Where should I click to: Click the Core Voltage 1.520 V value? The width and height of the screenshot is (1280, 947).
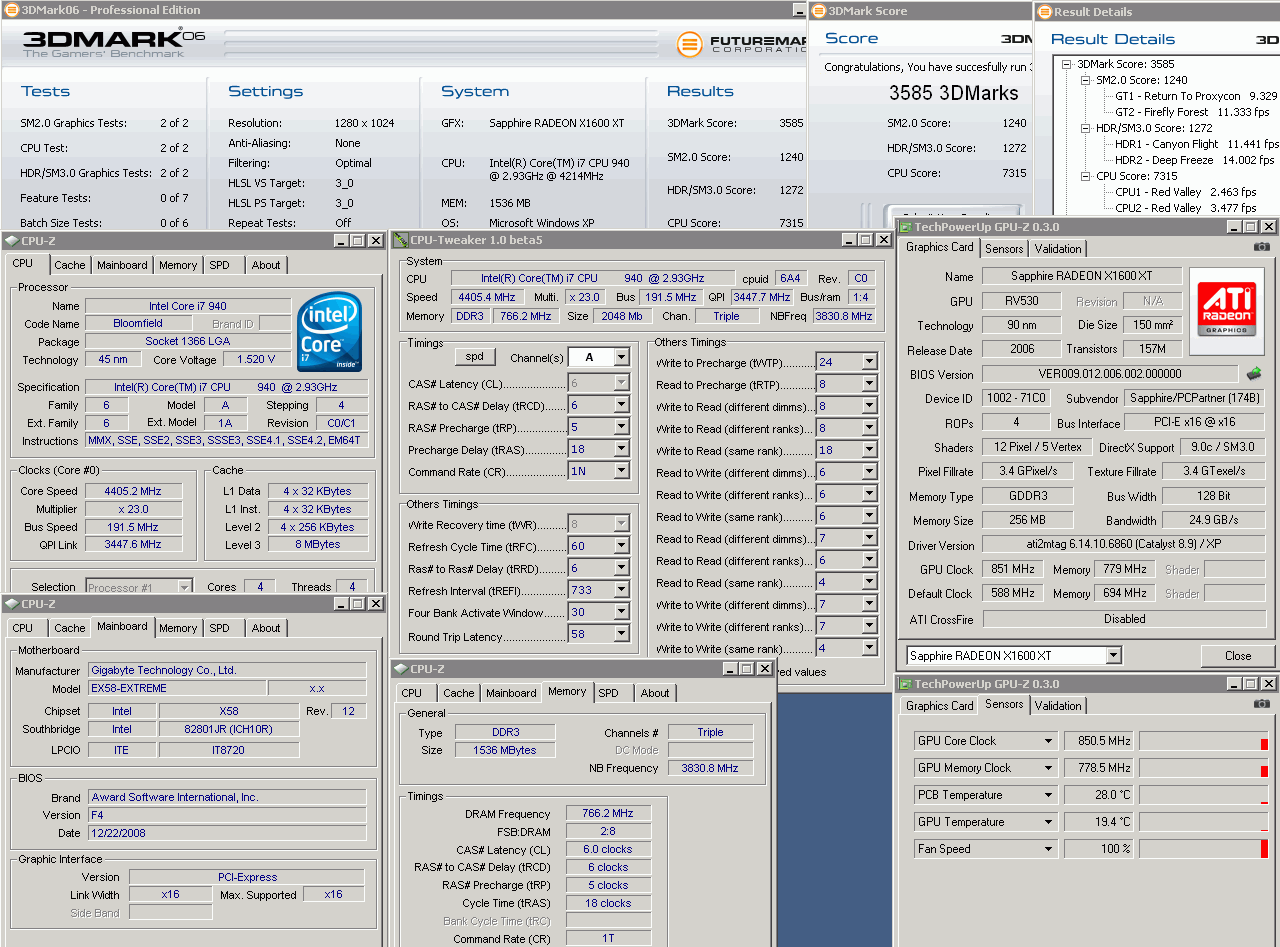[x=257, y=359]
